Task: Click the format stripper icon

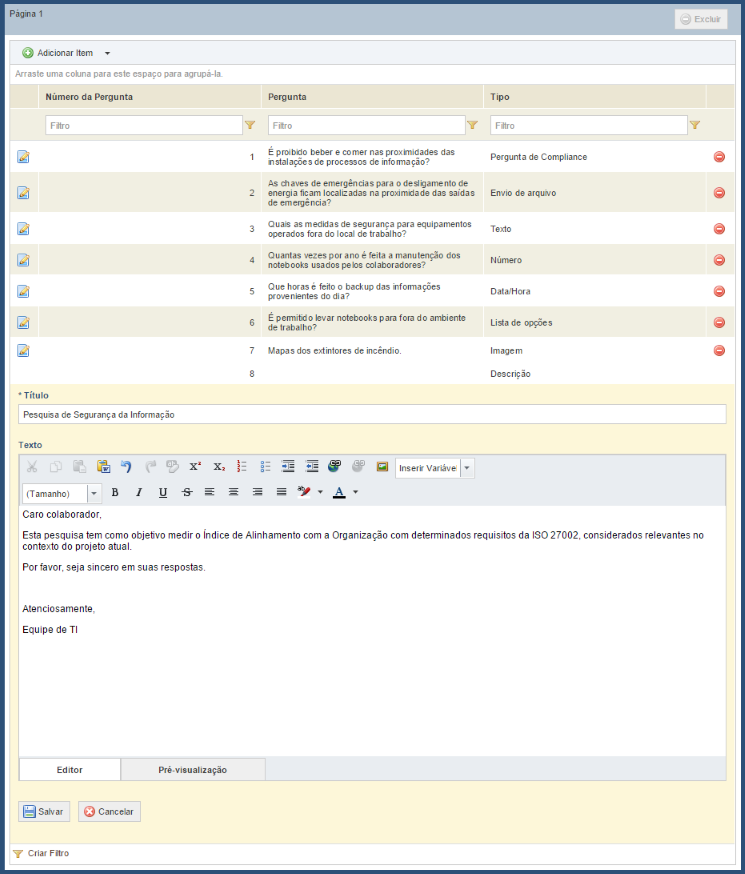Action: [x=173, y=467]
